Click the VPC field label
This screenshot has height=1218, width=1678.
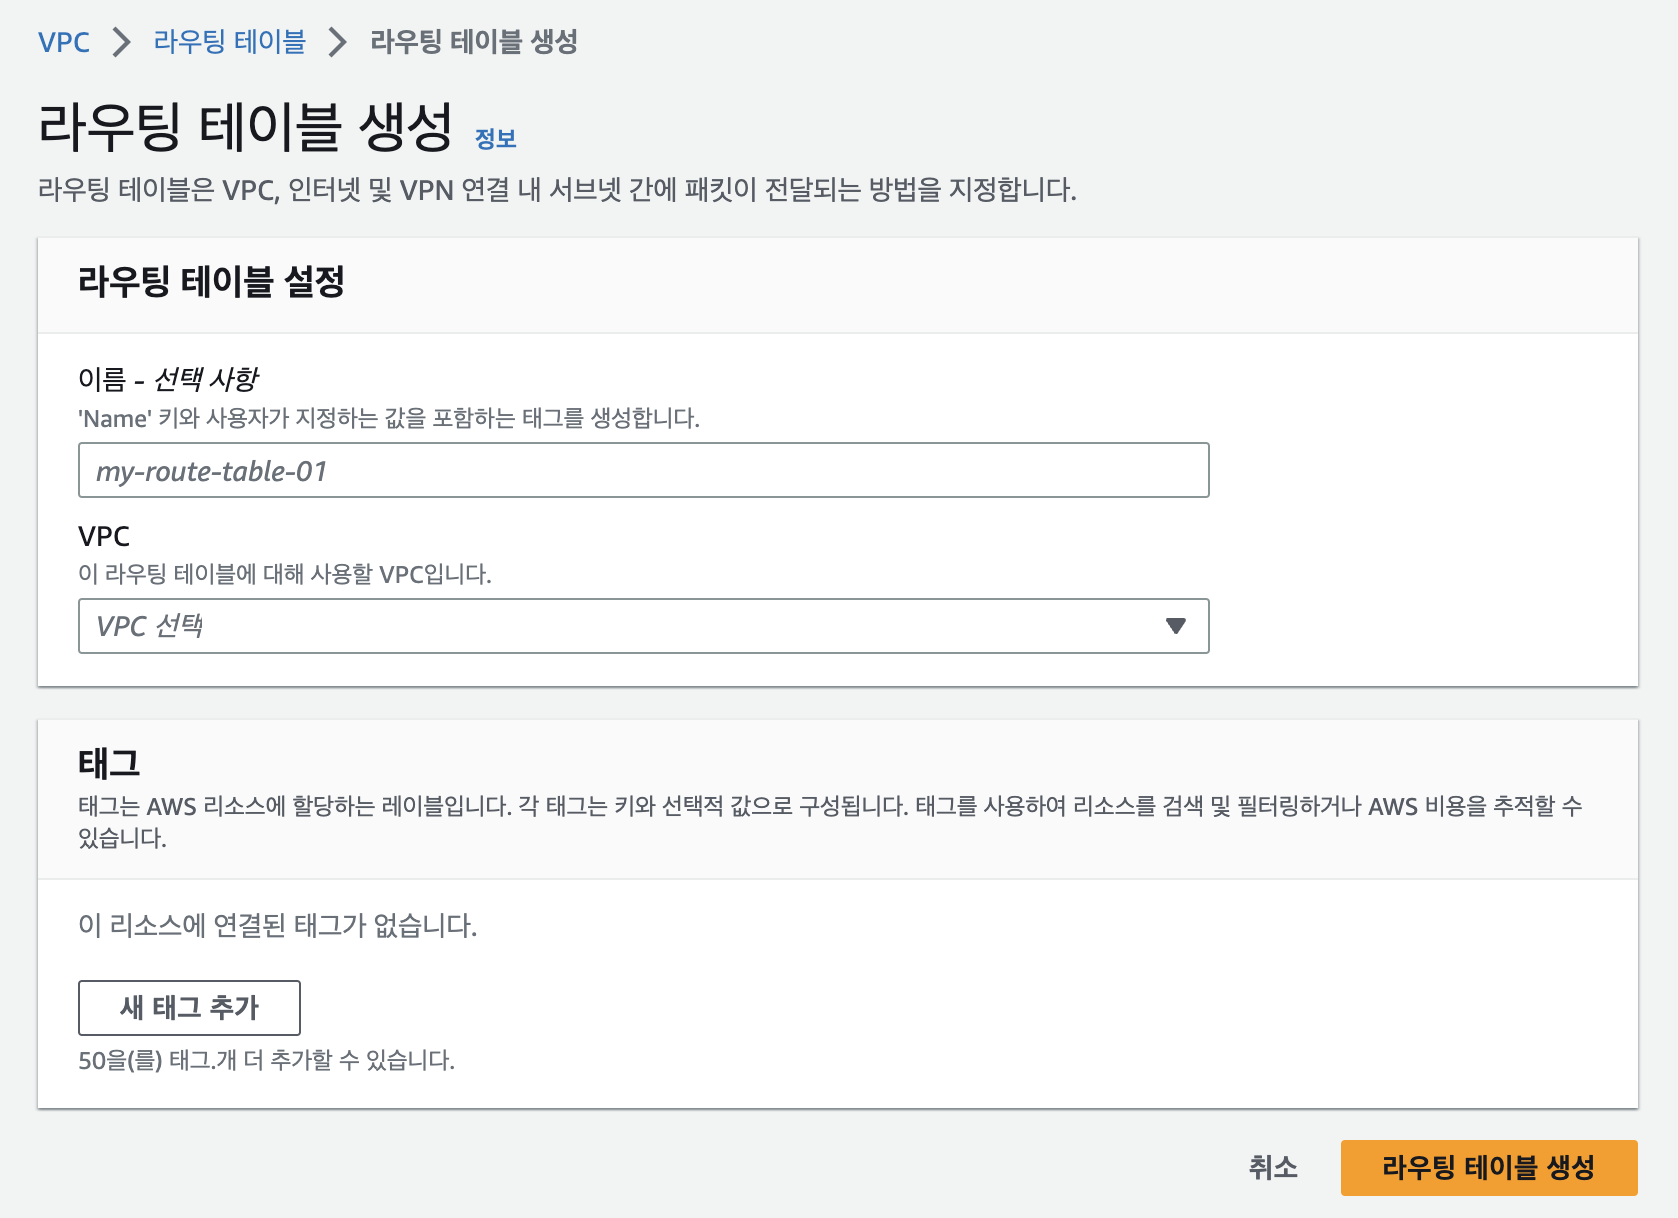[x=104, y=536]
